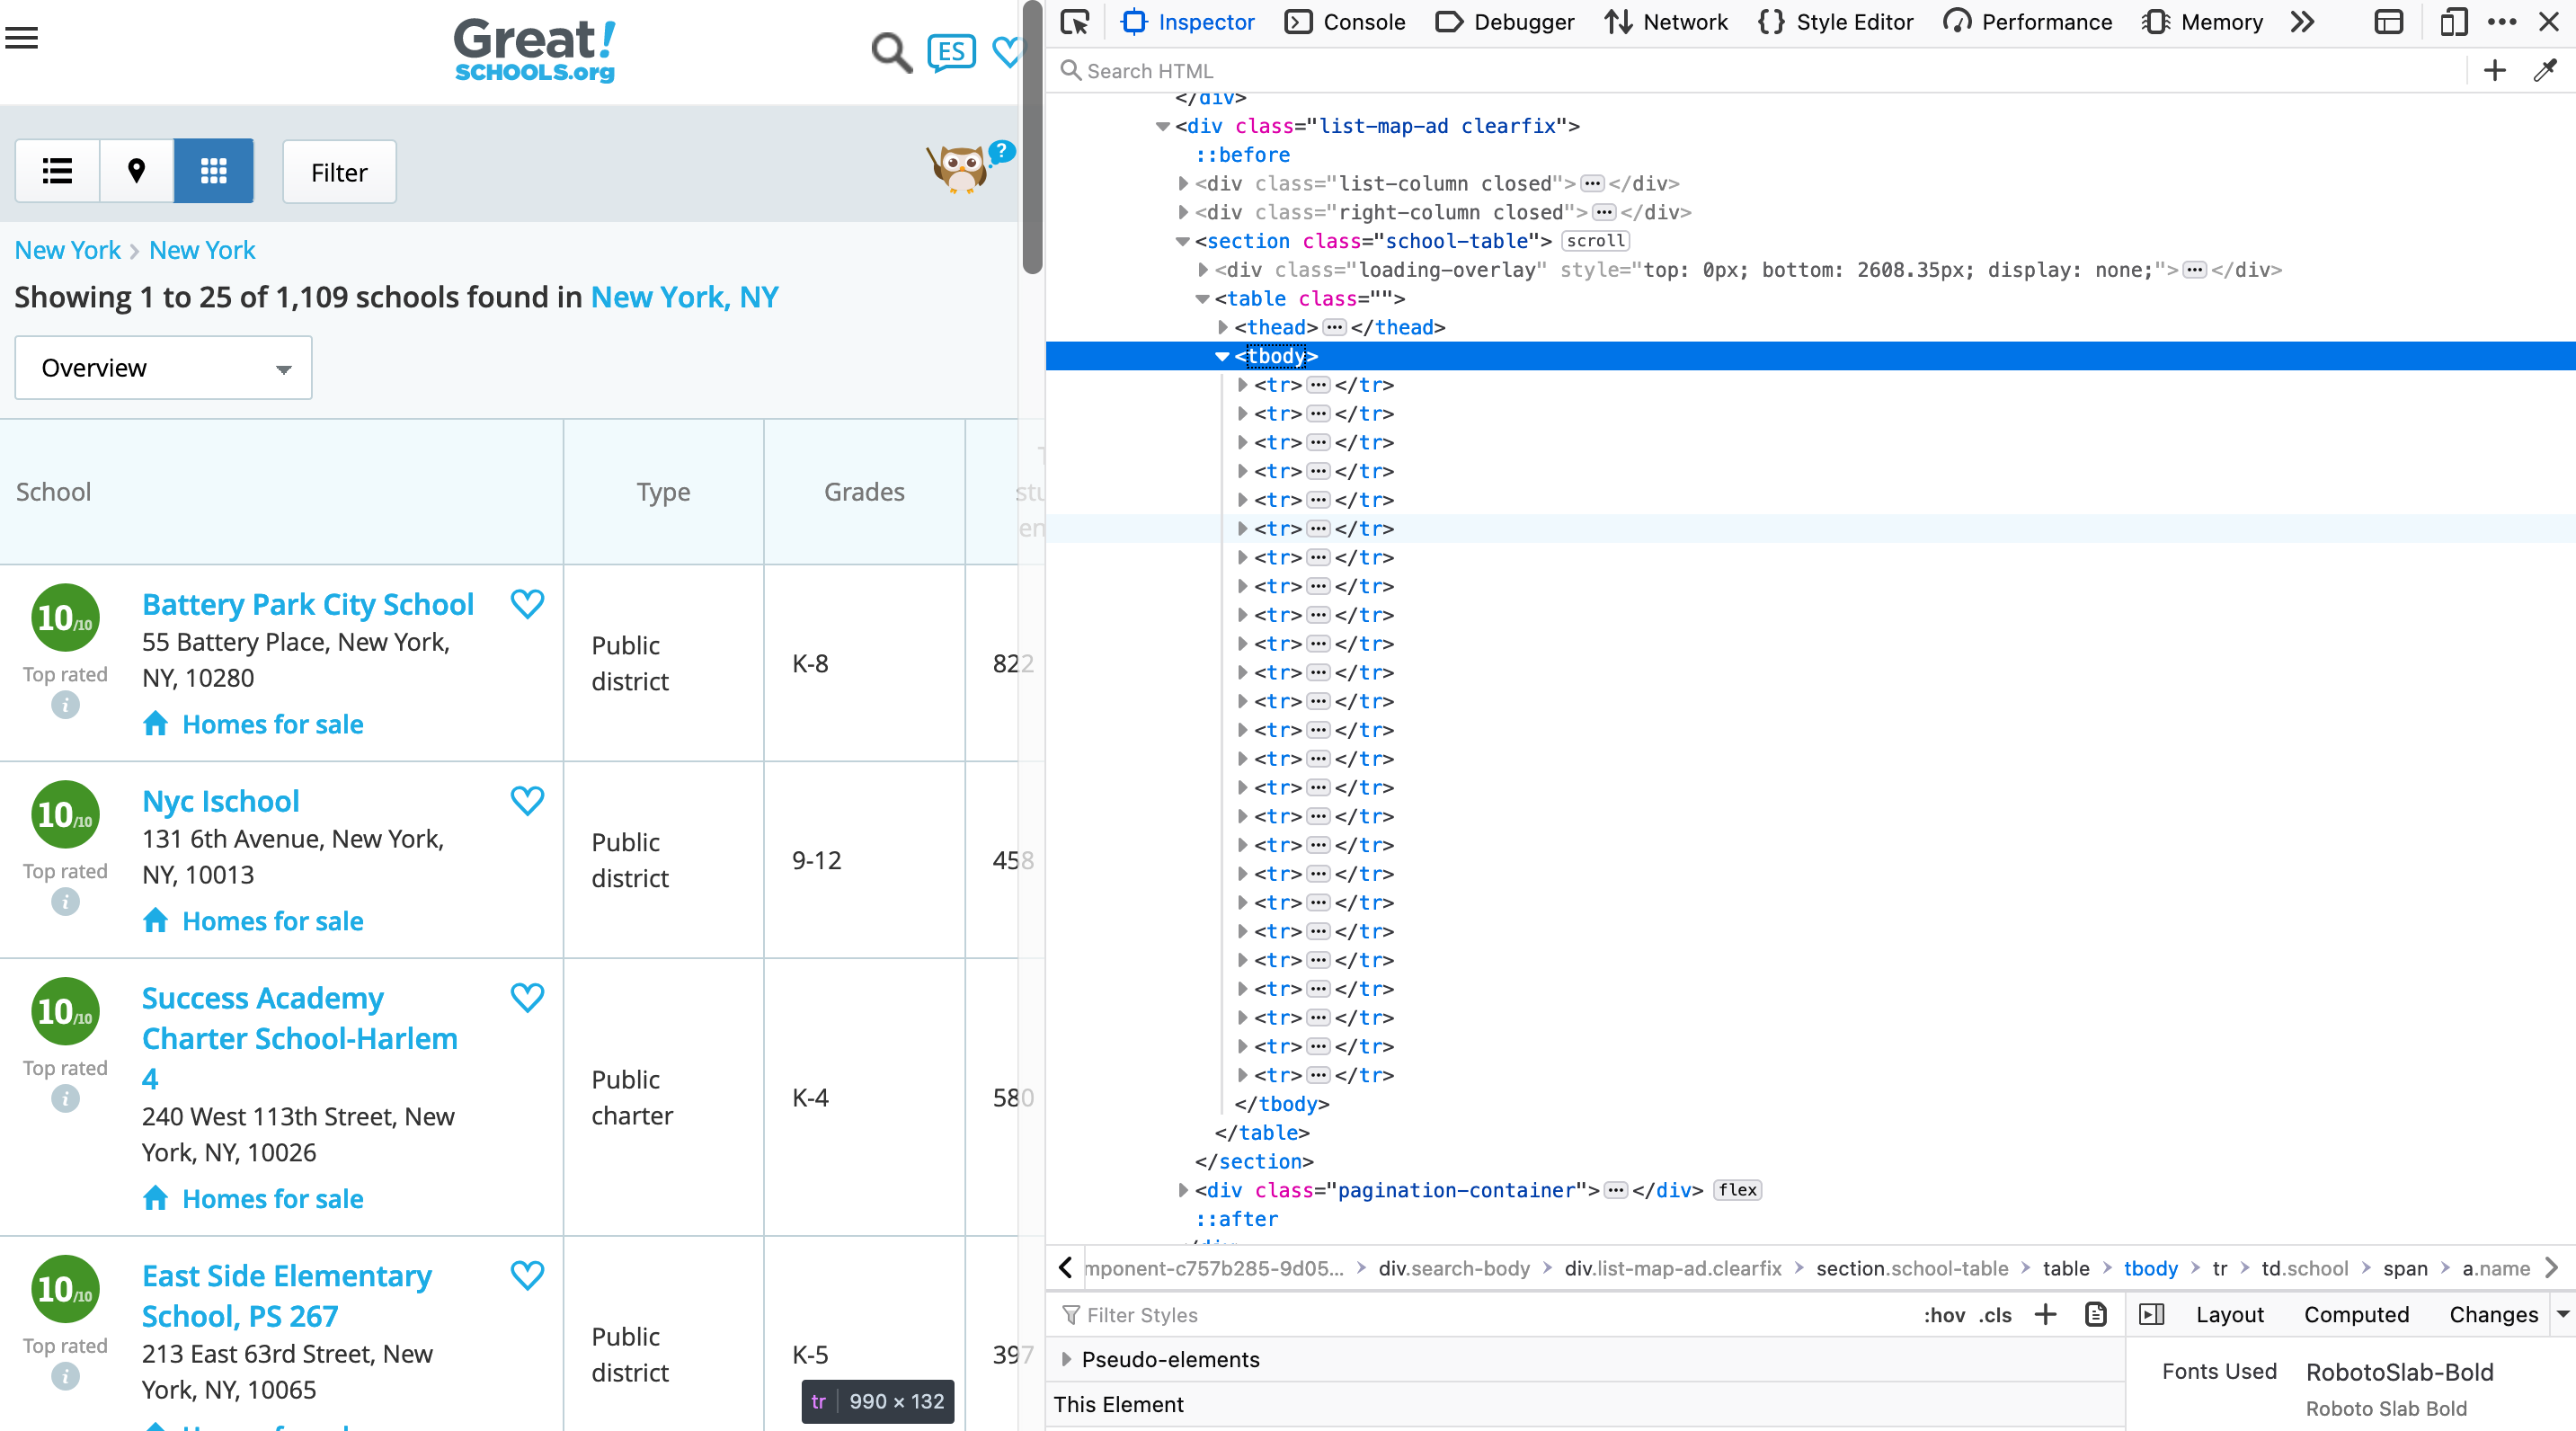Viewport: 2576px width, 1431px height.
Task: Open Battery Park City School link
Action: click(x=308, y=605)
